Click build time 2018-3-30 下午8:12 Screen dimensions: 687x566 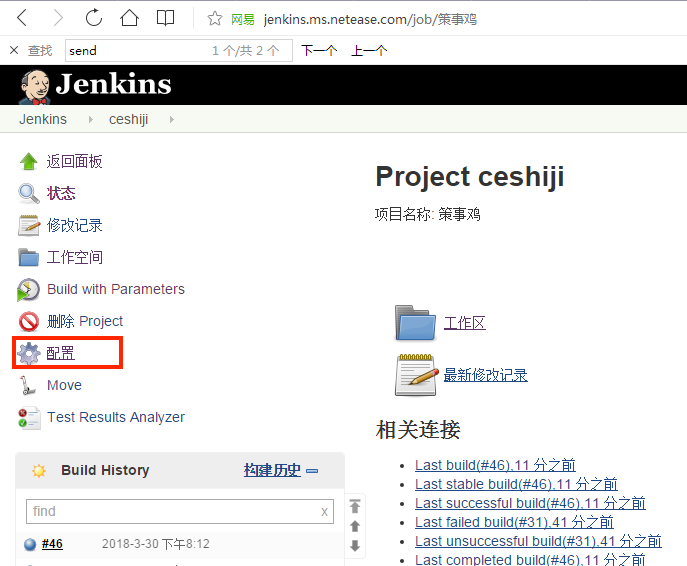coord(156,544)
